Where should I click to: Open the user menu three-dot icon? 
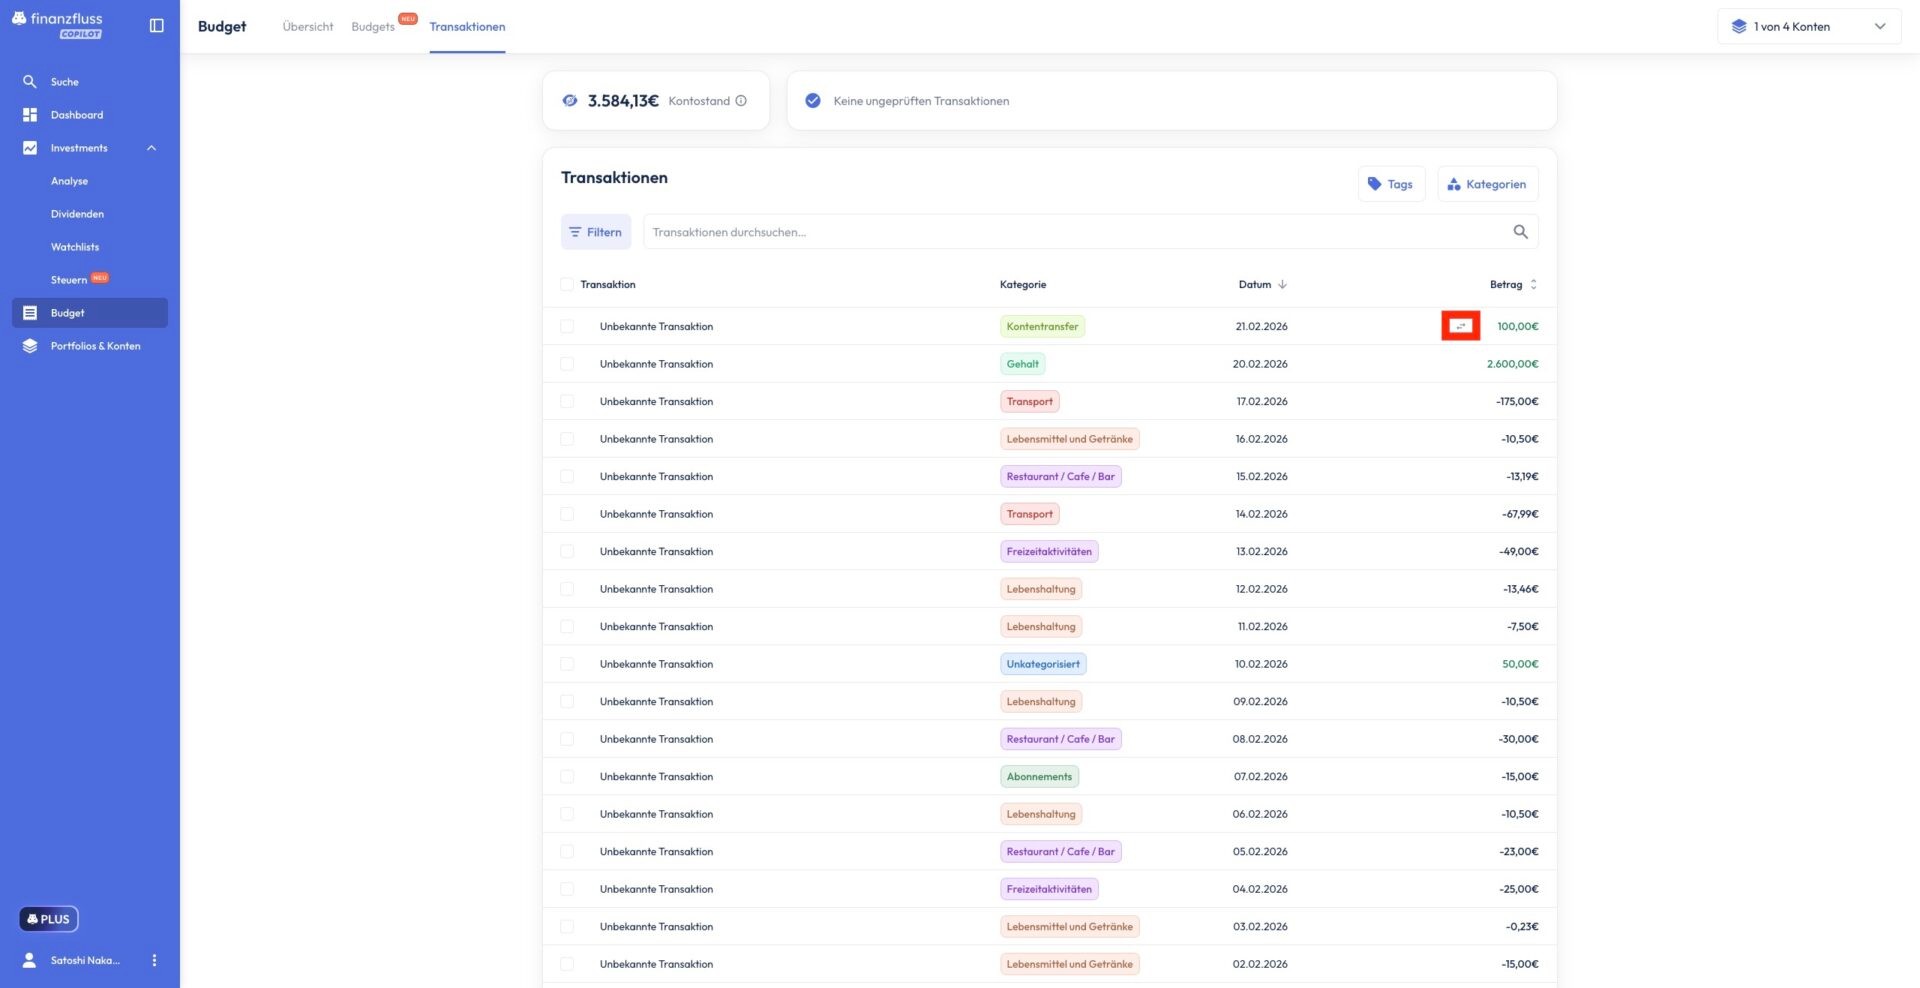[154, 960]
